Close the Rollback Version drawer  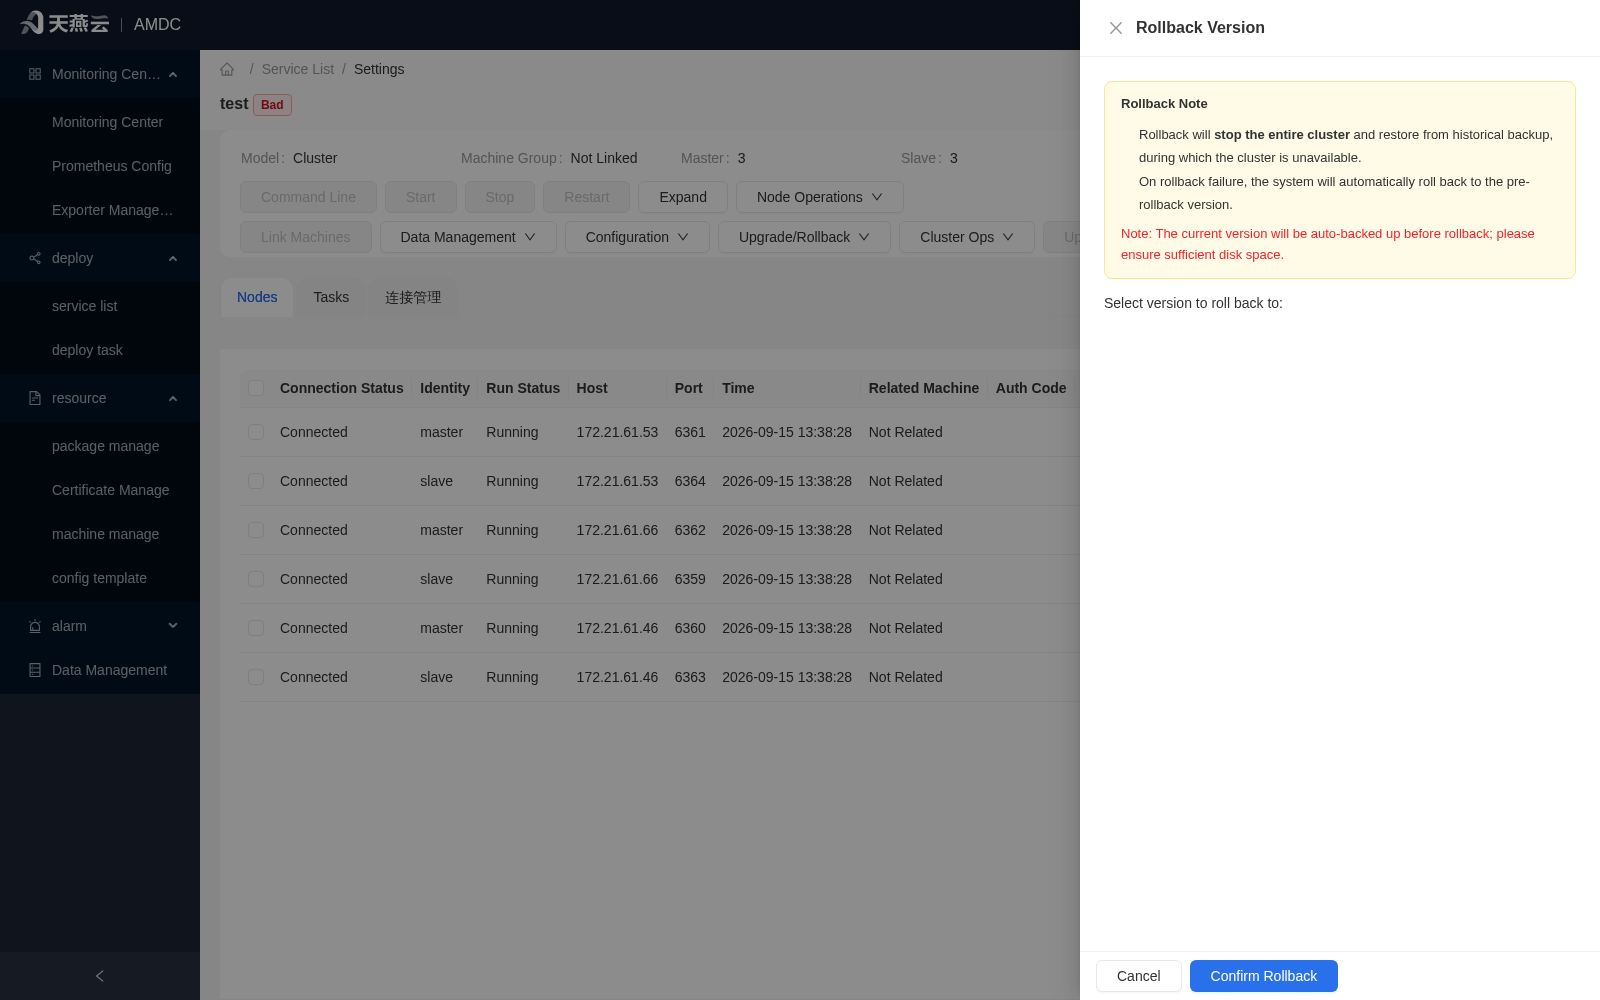(x=1116, y=28)
